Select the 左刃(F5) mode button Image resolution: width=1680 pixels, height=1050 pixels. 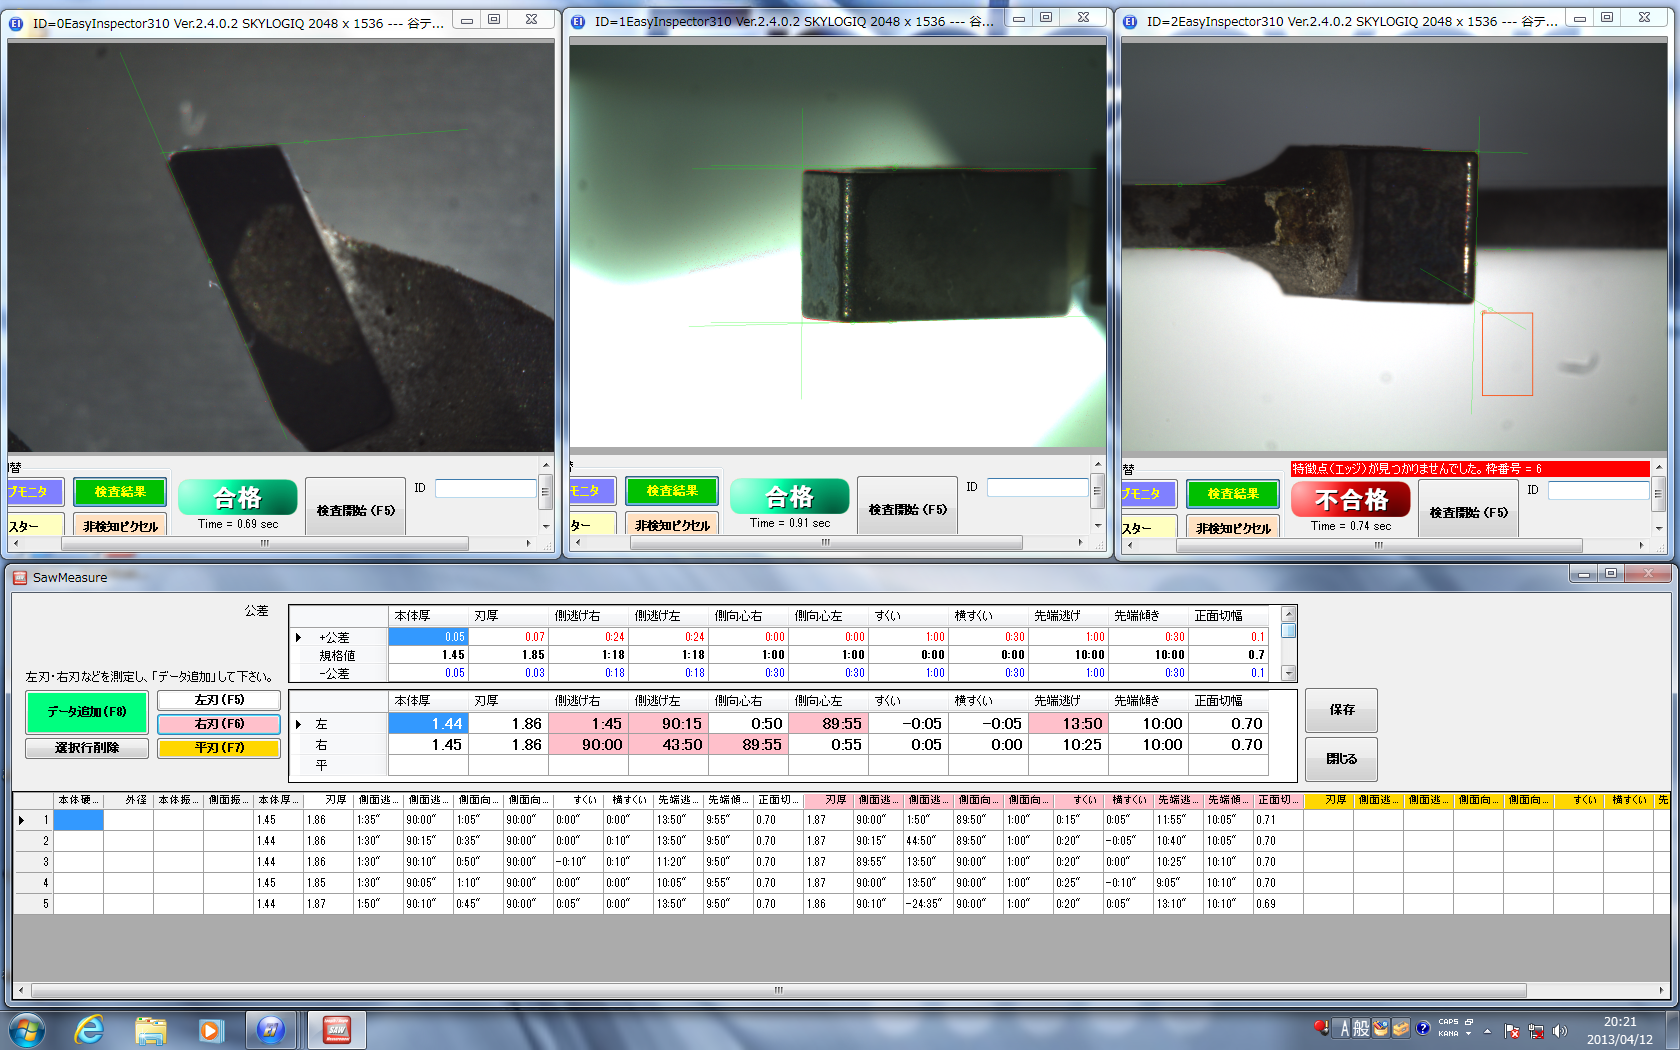[219, 700]
